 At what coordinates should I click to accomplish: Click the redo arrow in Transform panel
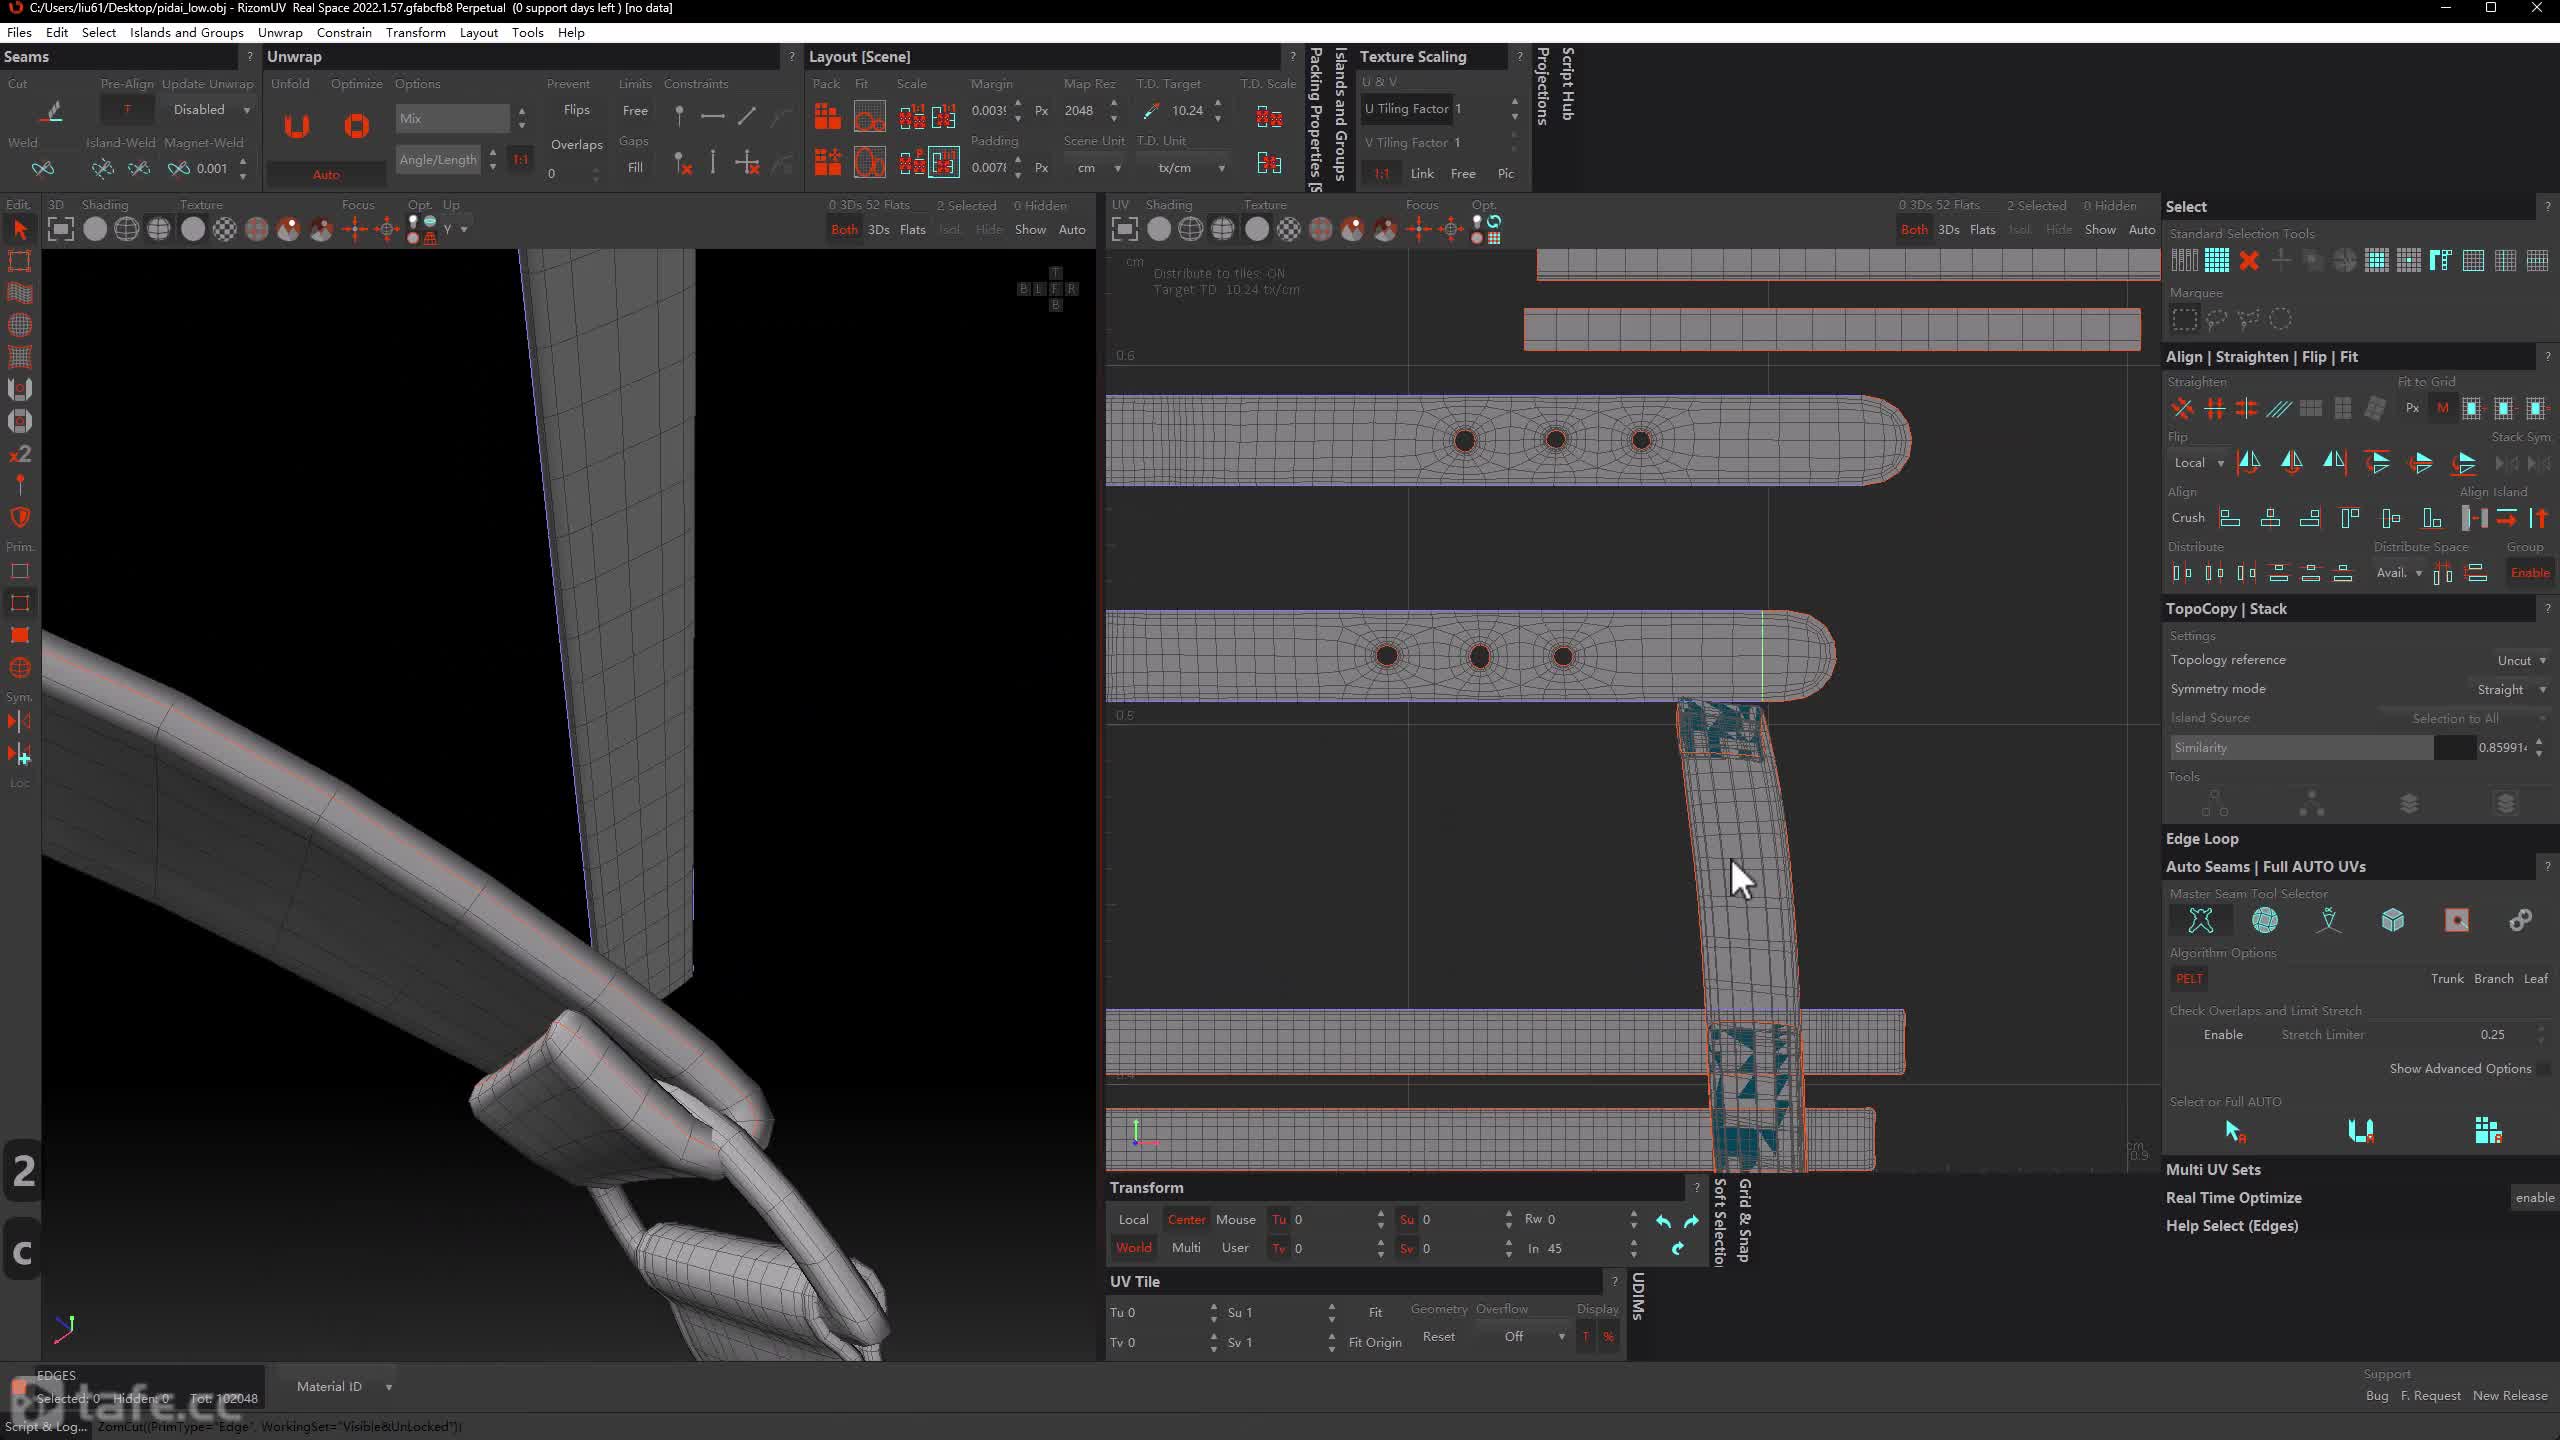click(x=1691, y=1221)
